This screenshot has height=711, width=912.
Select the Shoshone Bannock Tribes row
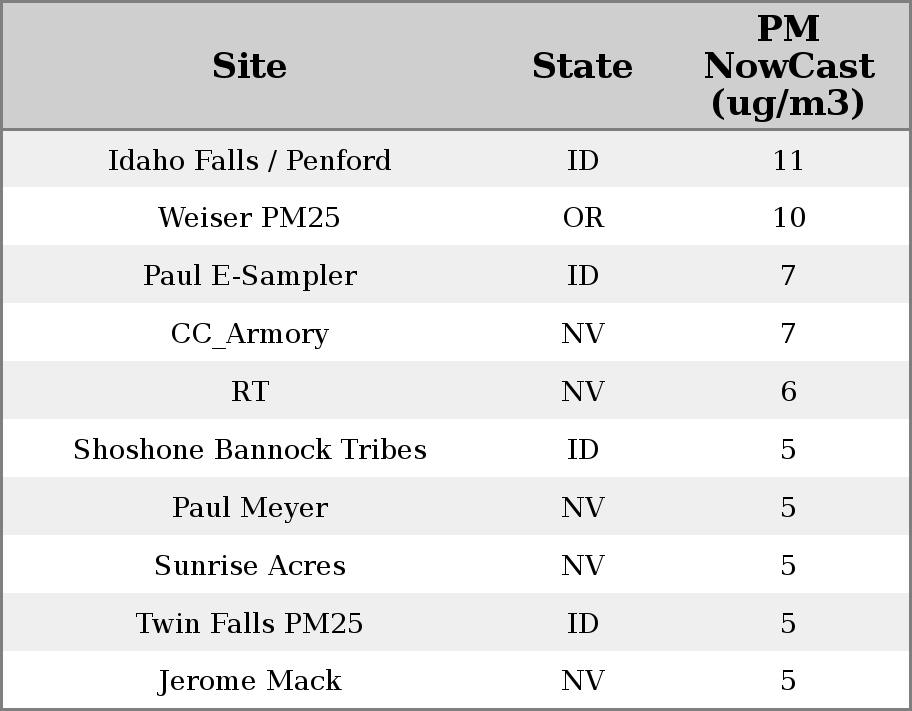point(250,450)
